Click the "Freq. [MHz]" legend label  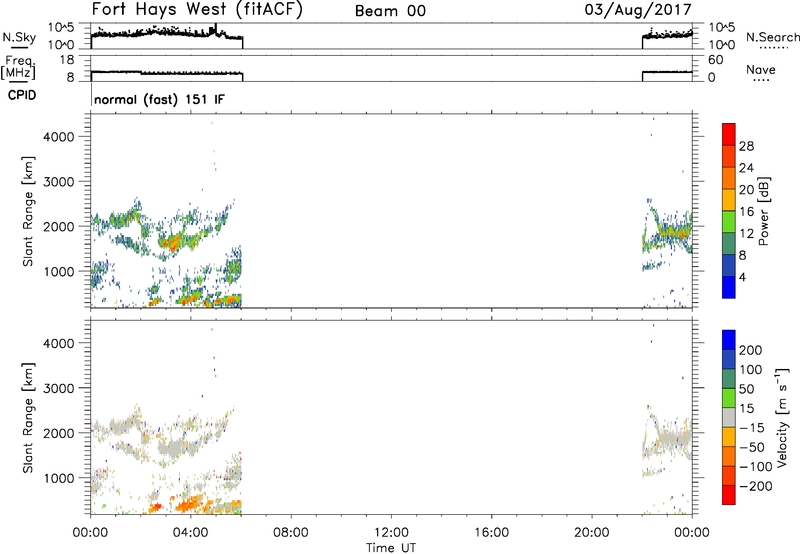click(19, 67)
